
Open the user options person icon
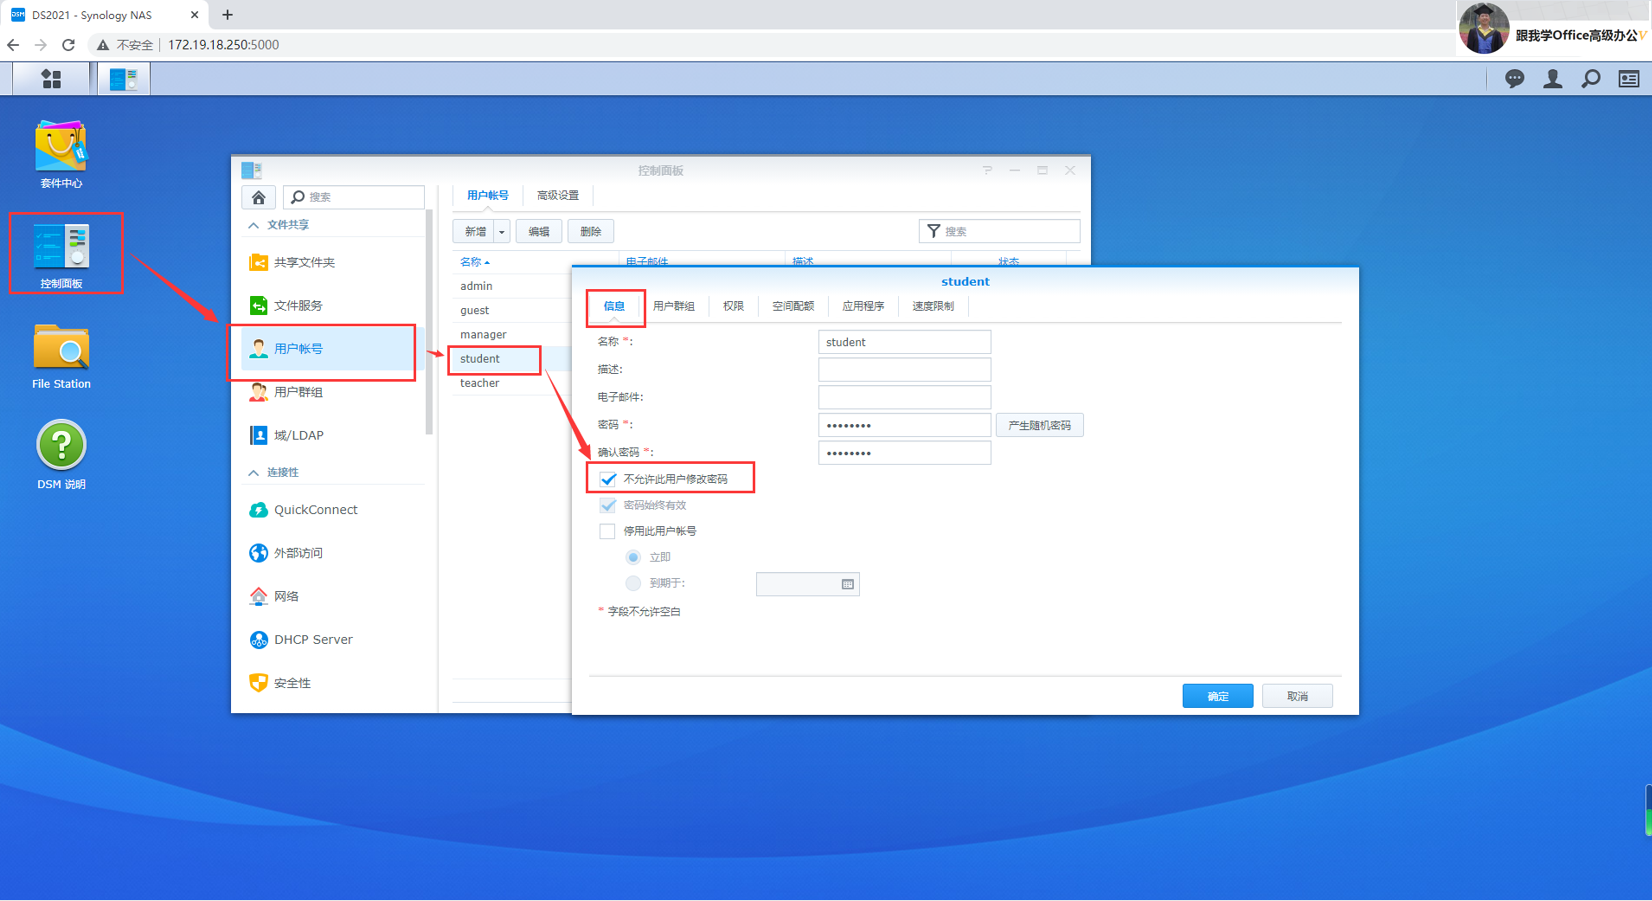1552,79
